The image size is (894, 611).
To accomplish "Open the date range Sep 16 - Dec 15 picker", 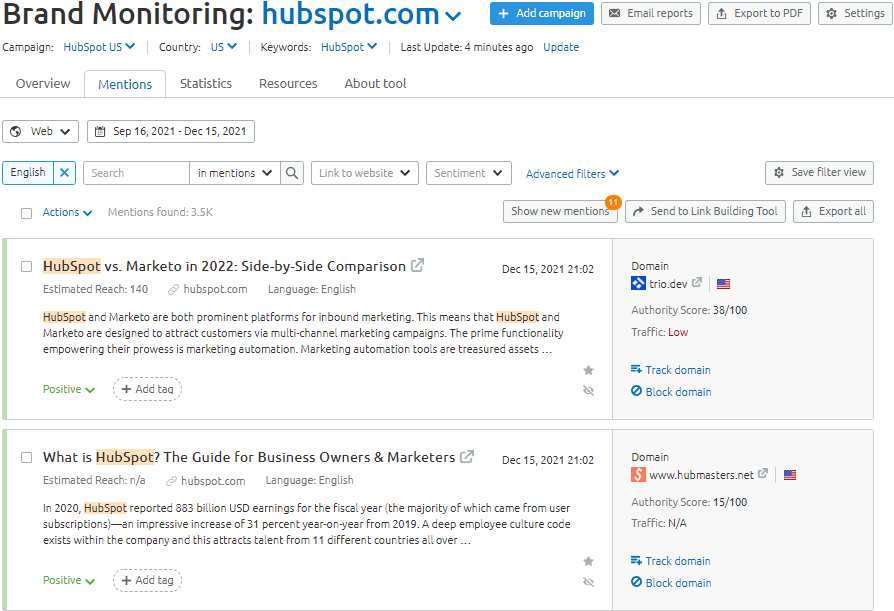I will click(x=171, y=131).
